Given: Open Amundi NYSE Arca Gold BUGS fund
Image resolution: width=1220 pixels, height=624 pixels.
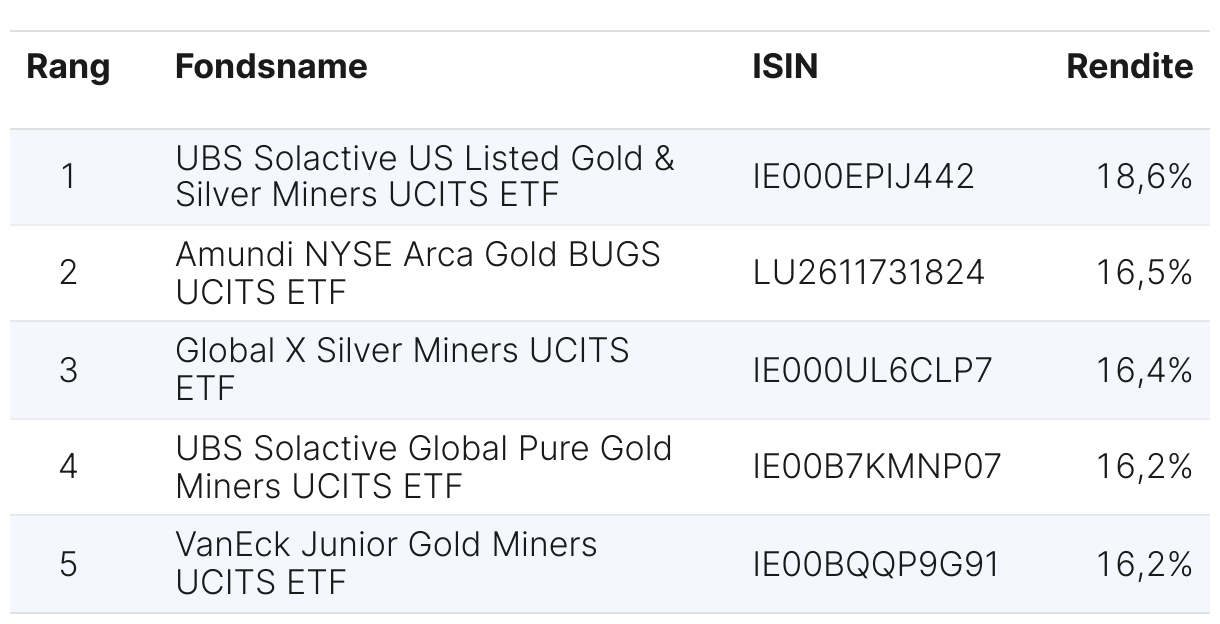Looking at the screenshot, I should click(417, 272).
